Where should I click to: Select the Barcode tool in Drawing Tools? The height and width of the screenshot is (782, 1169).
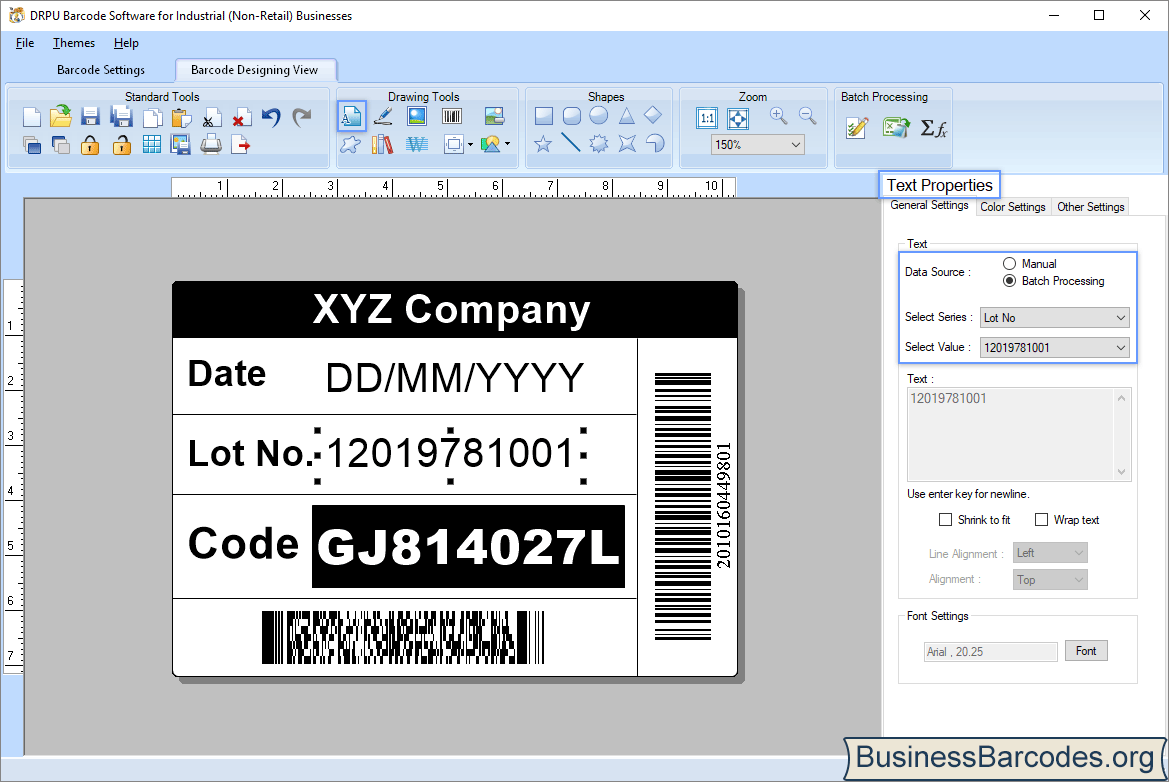[x=452, y=116]
